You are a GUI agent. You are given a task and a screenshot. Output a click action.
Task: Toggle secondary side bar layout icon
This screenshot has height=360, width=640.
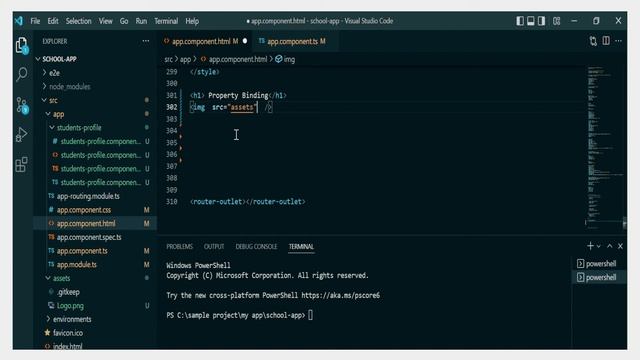(542, 21)
